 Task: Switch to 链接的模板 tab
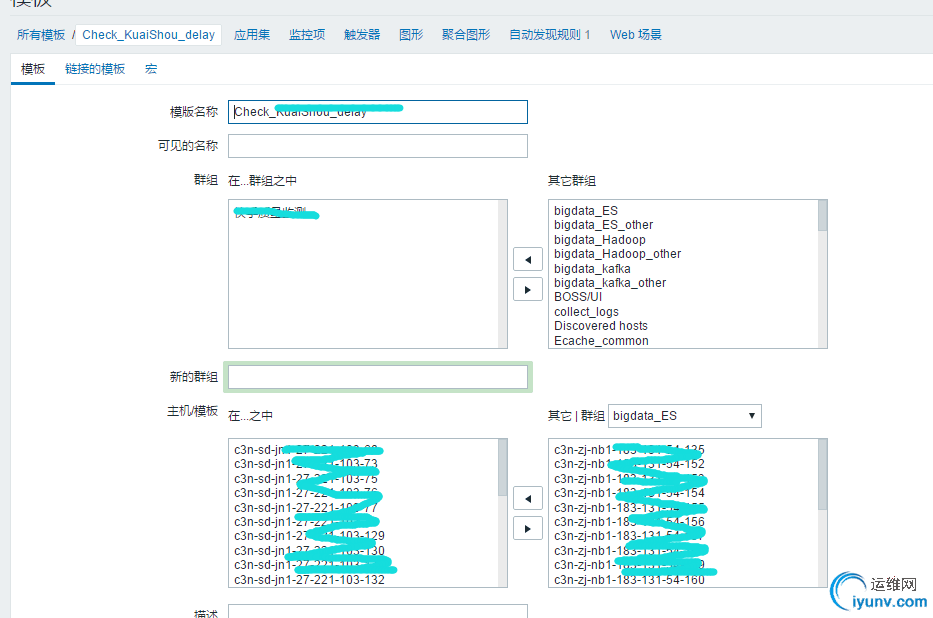coord(95,69)
